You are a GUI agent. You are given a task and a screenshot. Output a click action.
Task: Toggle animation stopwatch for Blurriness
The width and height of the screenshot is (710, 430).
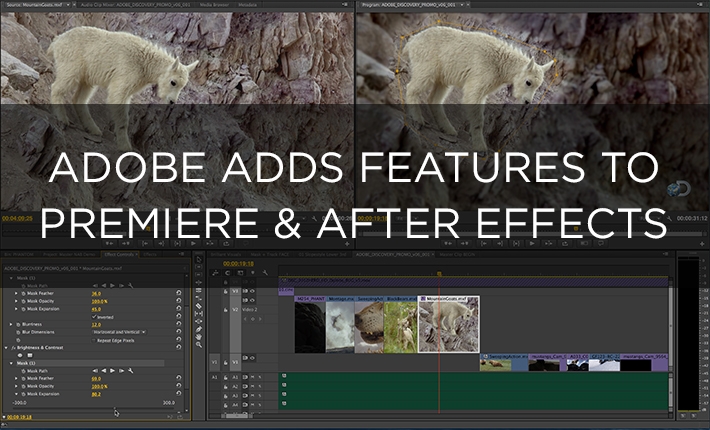point(19,325)
